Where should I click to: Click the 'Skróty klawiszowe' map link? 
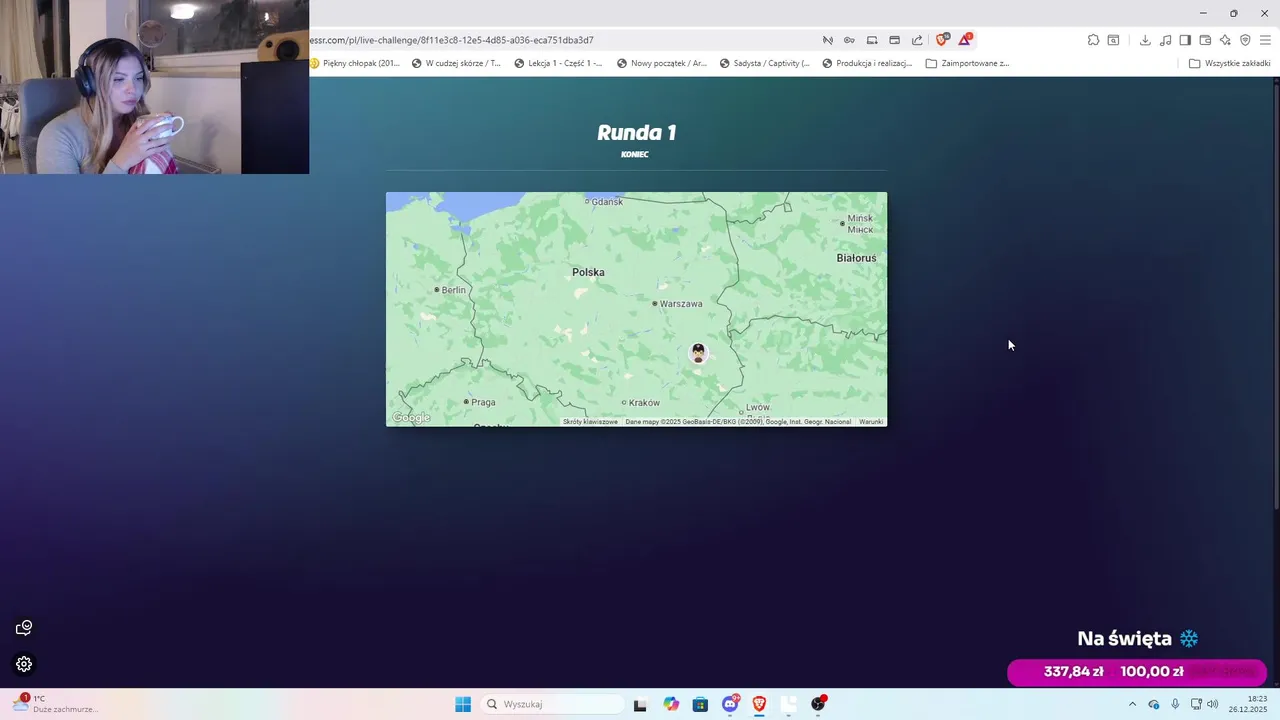(x=590, y=422)
